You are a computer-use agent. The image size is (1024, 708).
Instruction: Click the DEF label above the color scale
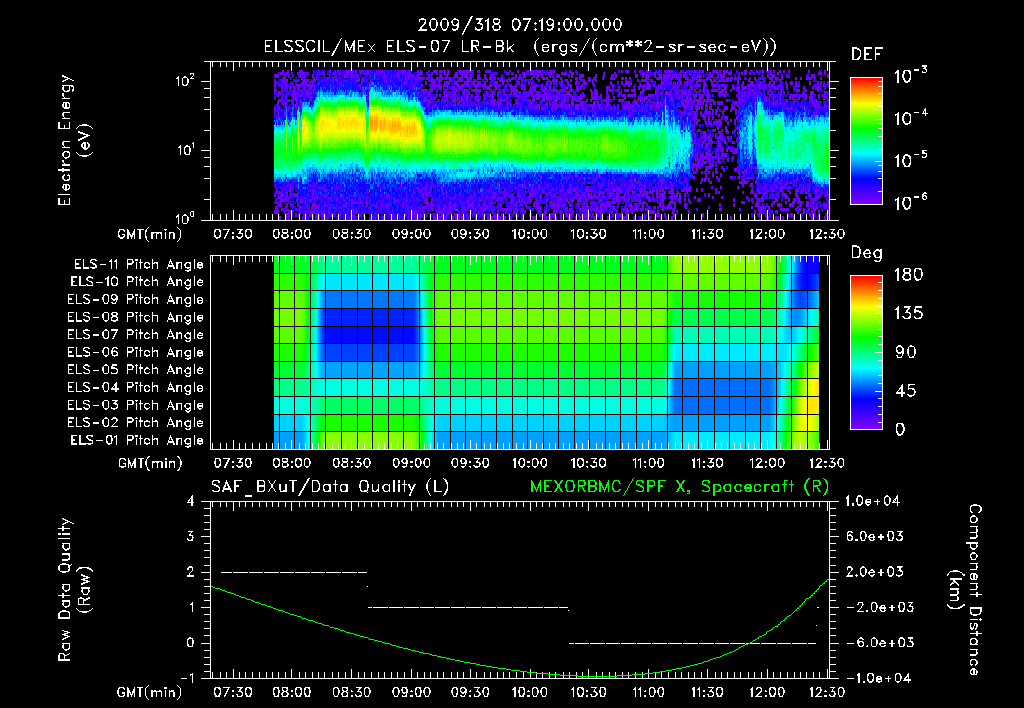867,54
